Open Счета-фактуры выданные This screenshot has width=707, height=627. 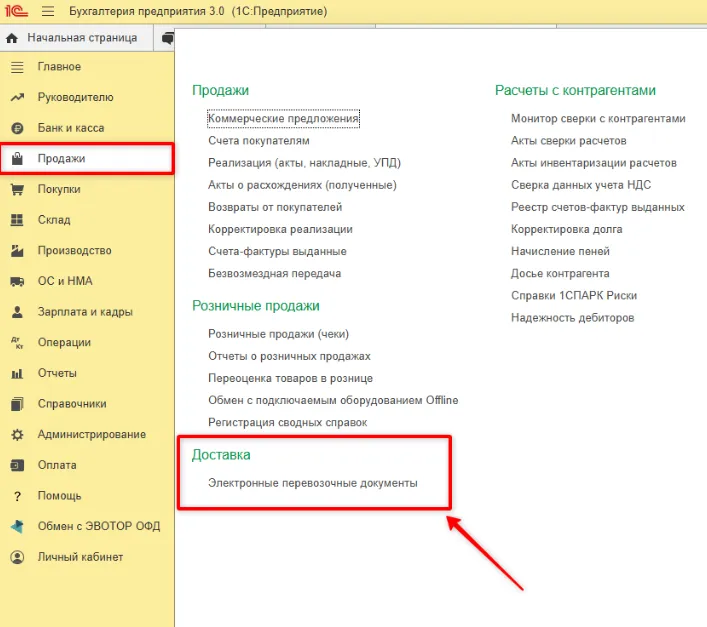pos(277,251)
